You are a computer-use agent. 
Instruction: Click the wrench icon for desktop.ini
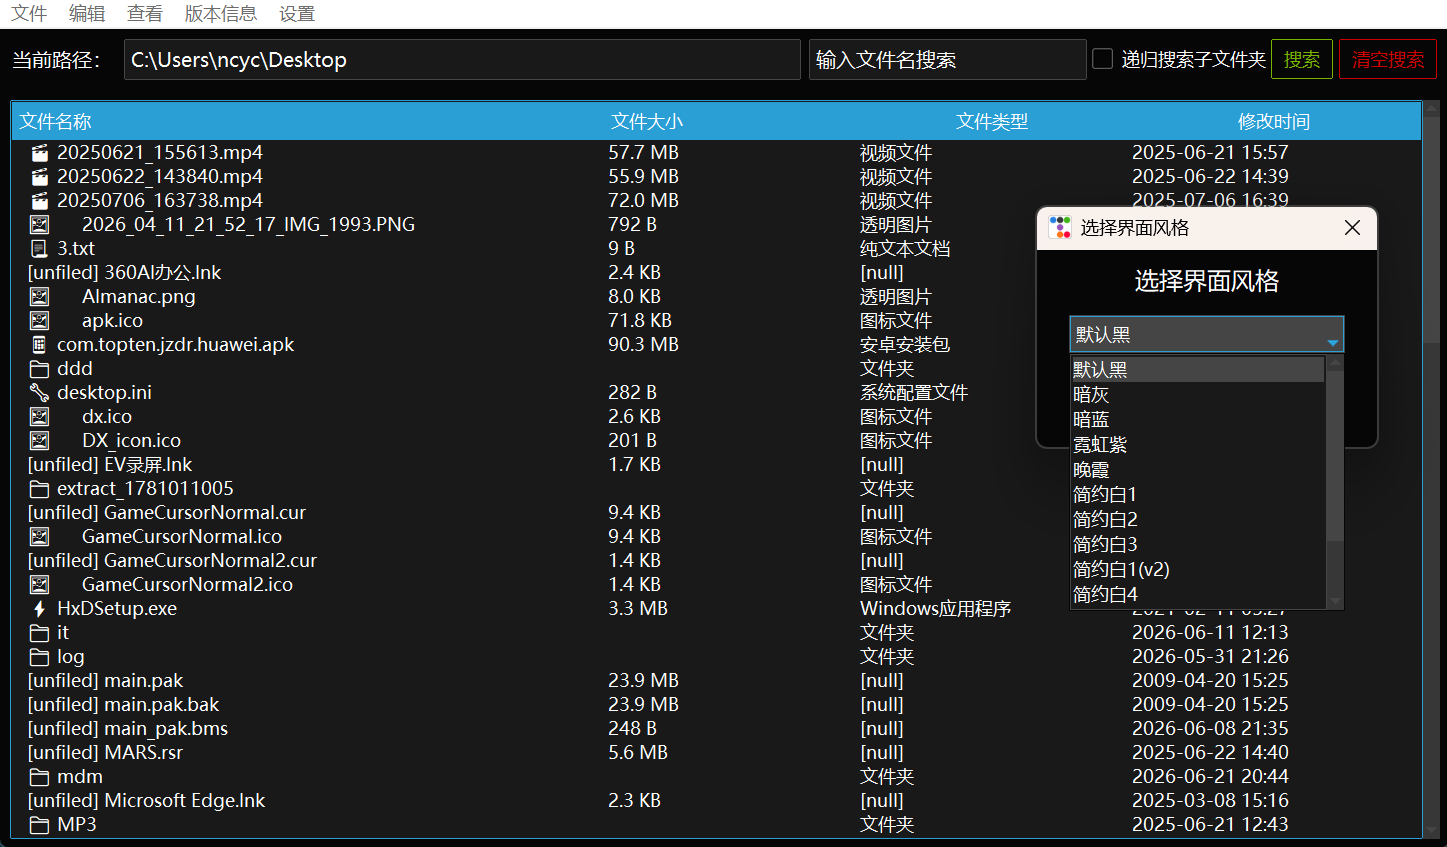point(39,393)
